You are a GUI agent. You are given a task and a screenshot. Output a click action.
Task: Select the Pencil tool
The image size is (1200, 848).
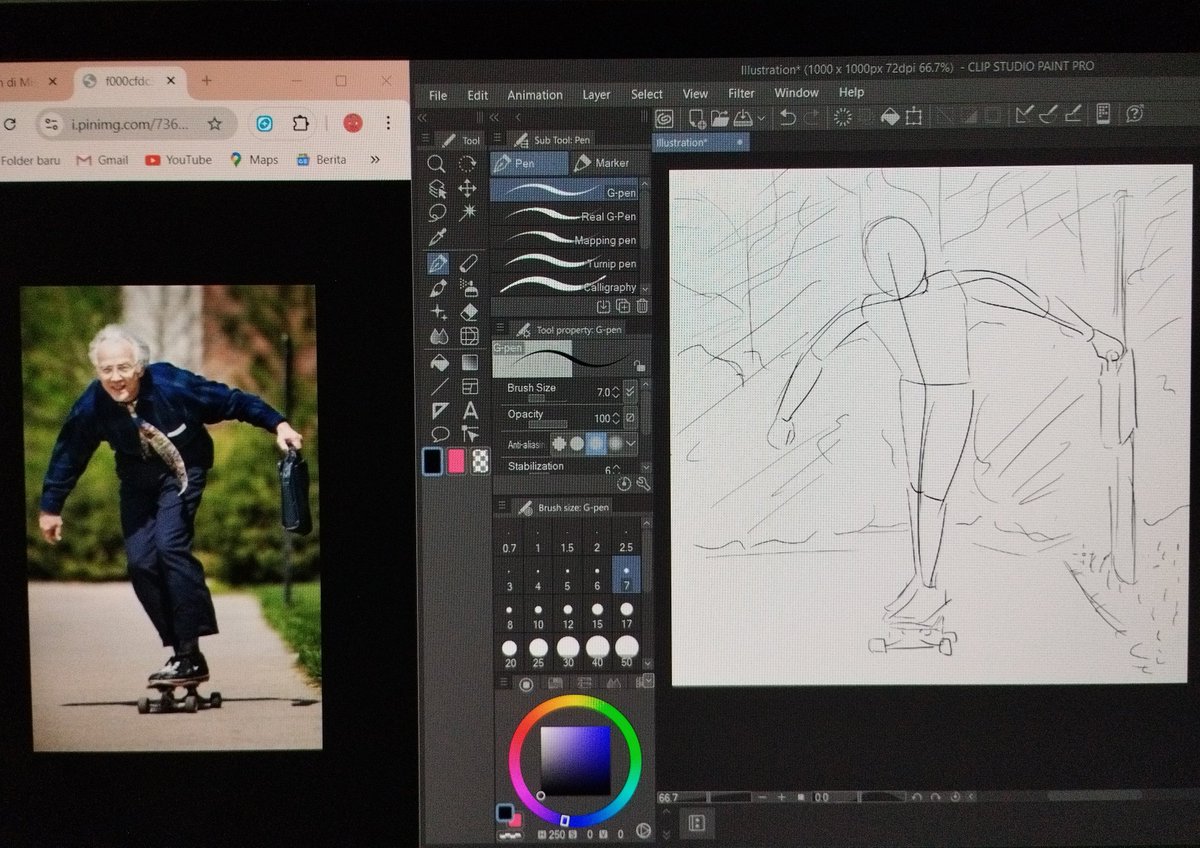coord(468,263)
